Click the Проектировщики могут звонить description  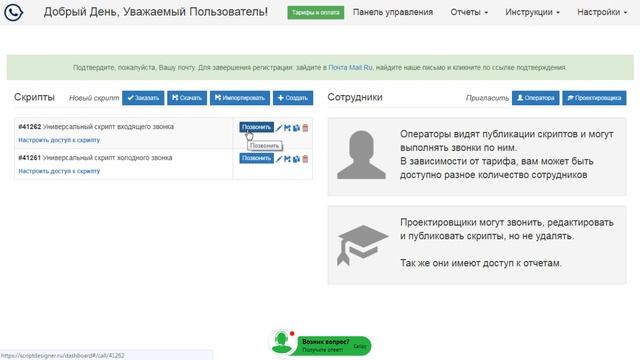coord(507,229)
